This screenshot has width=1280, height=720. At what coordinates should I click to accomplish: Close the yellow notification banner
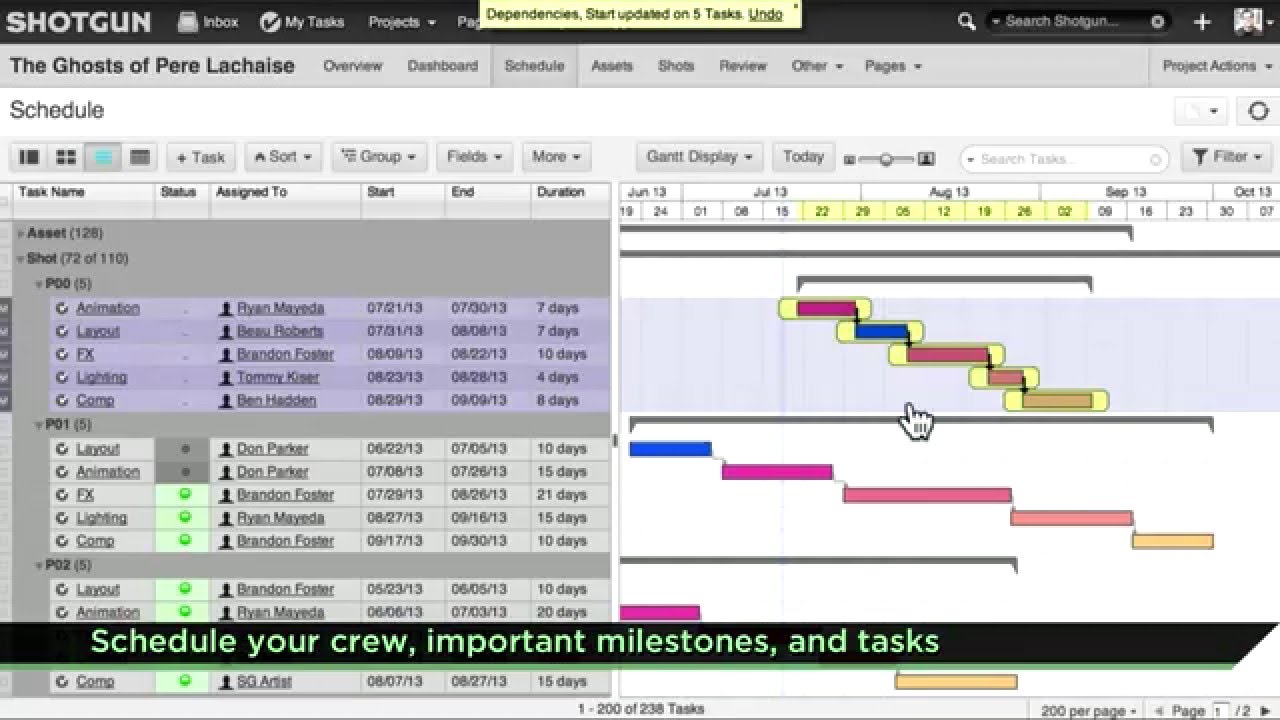pyautogui.click(x=796, y=6)
